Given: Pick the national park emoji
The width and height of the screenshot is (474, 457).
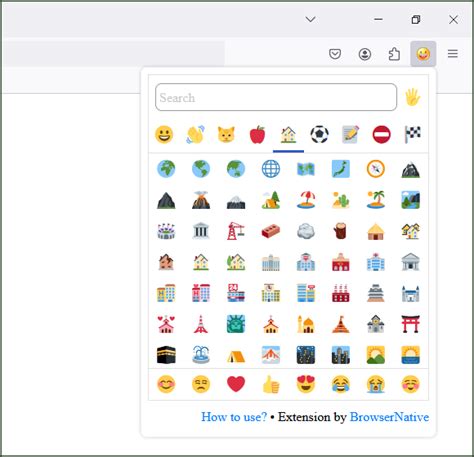Looking at the screenshot, I should 410,200.
